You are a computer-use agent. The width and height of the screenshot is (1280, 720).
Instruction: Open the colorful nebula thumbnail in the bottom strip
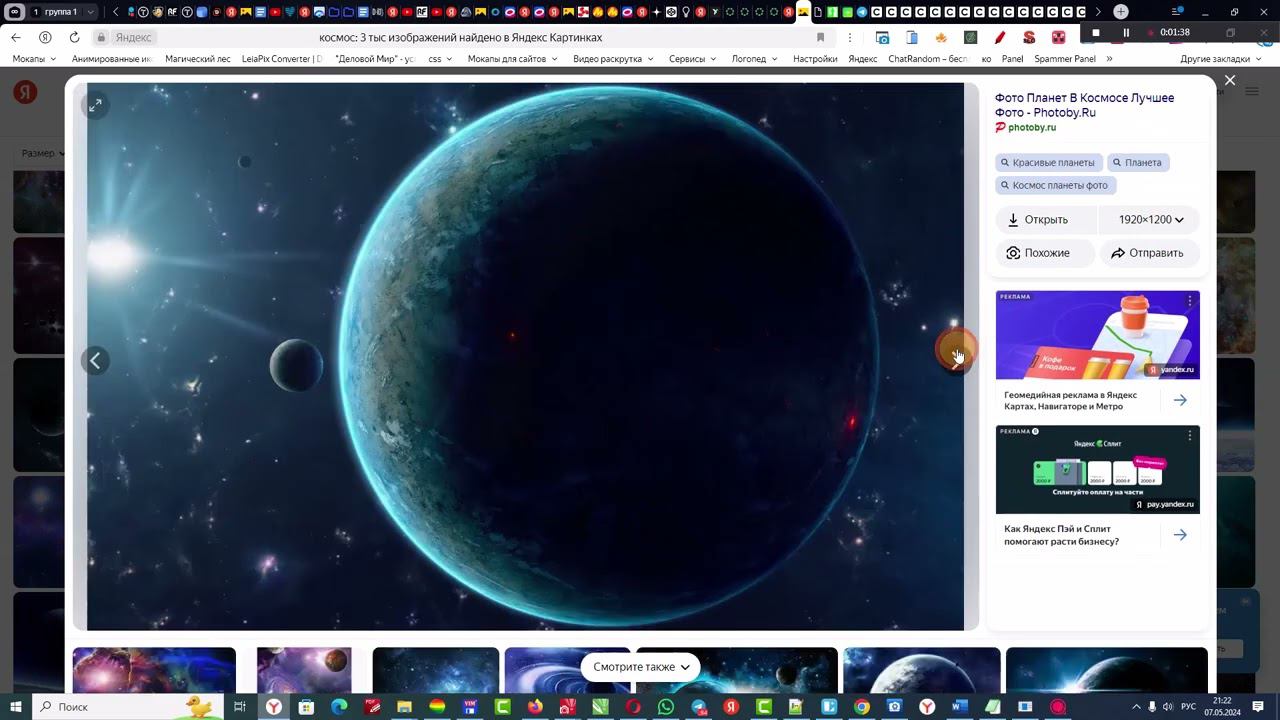[x=154, y=670]
